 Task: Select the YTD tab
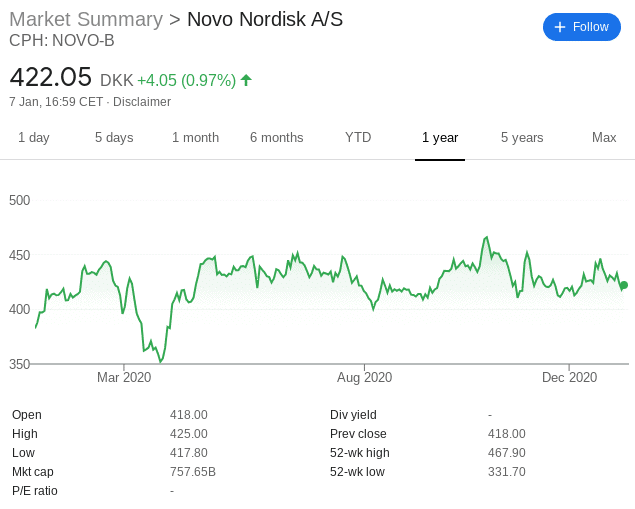click(358, 137)
